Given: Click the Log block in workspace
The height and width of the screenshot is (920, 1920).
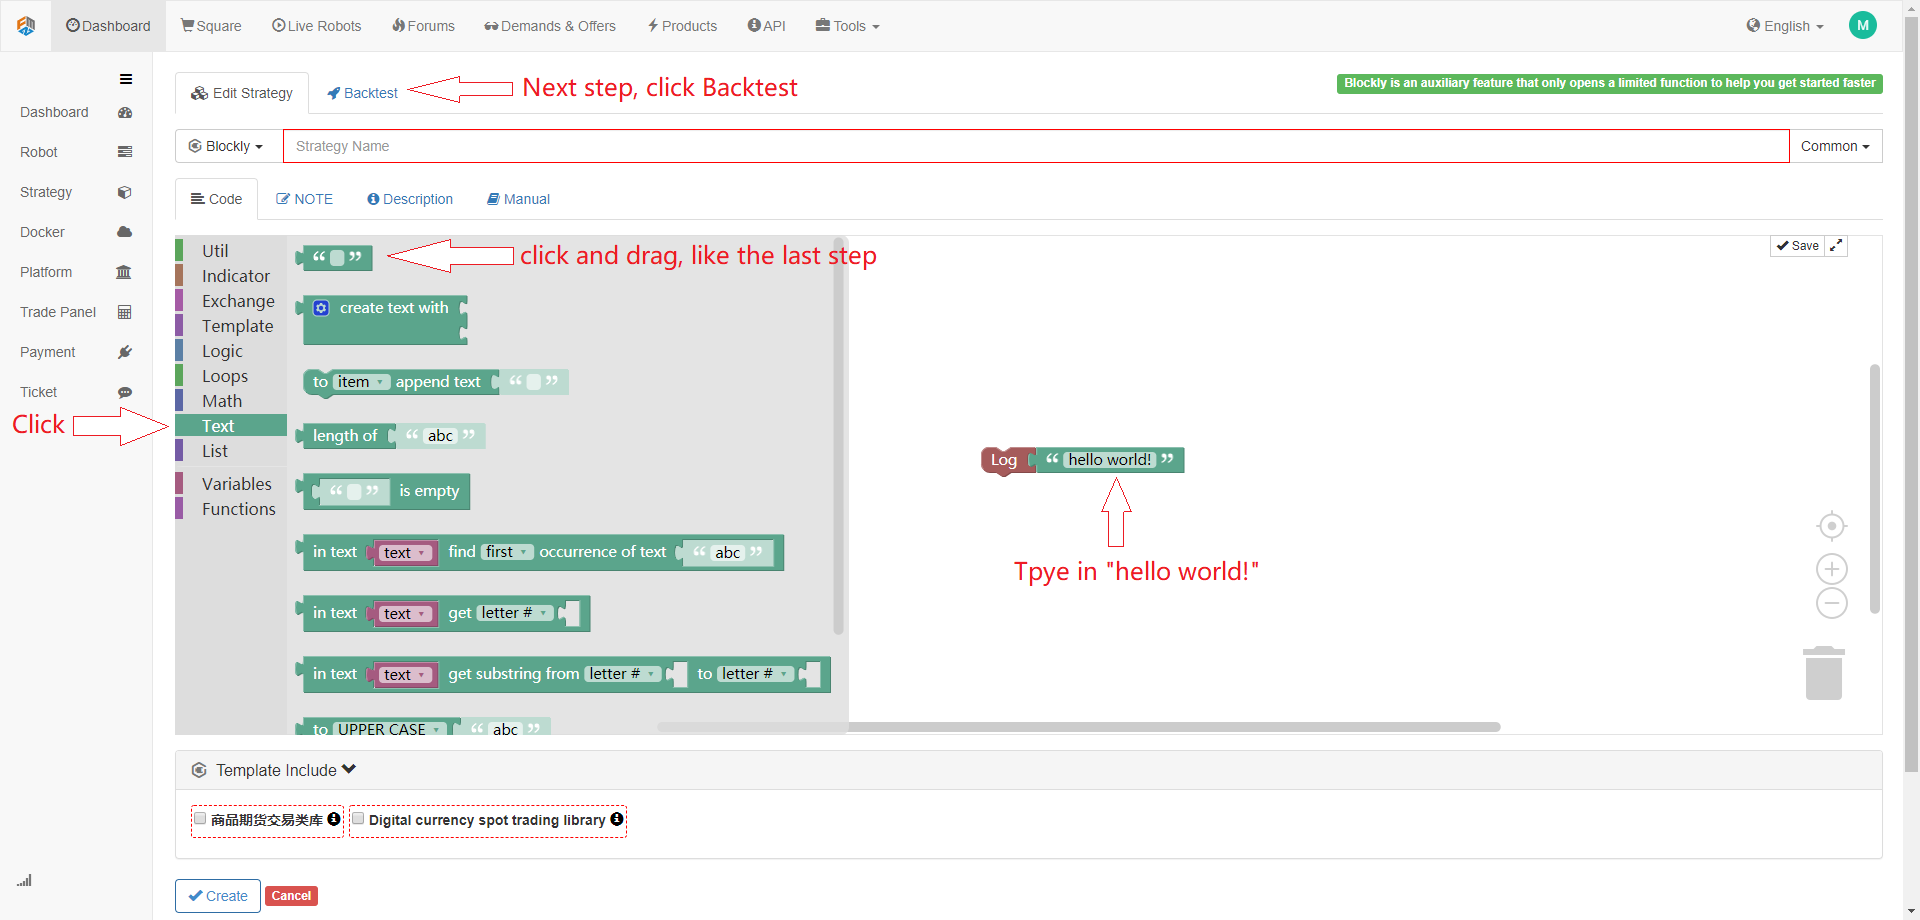Looking at the screenshot, I should click(1005, 460).
